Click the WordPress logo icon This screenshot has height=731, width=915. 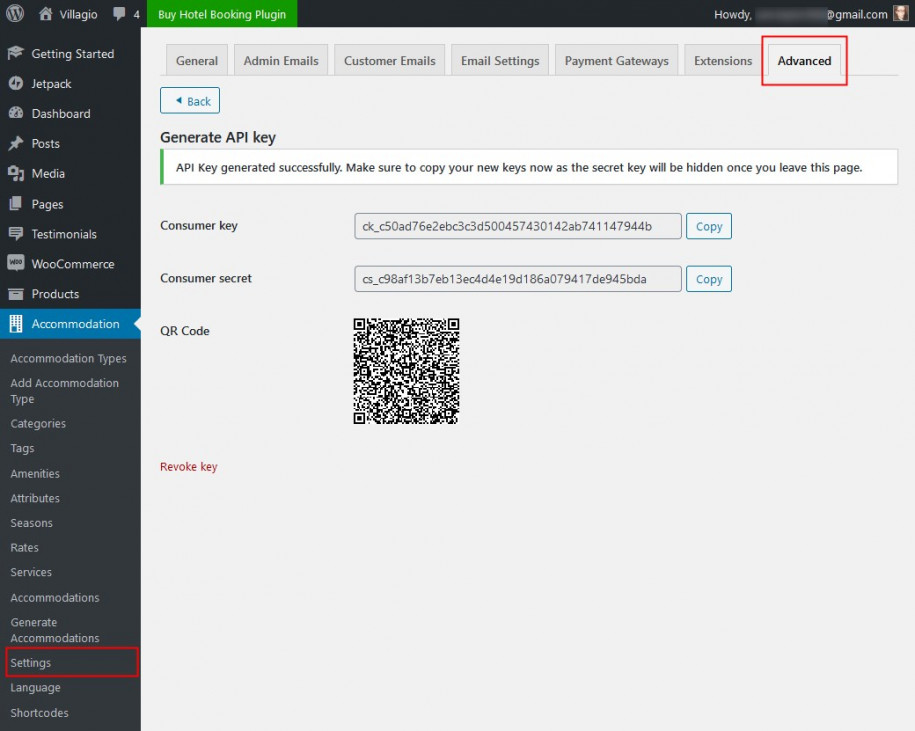[15, 14]
